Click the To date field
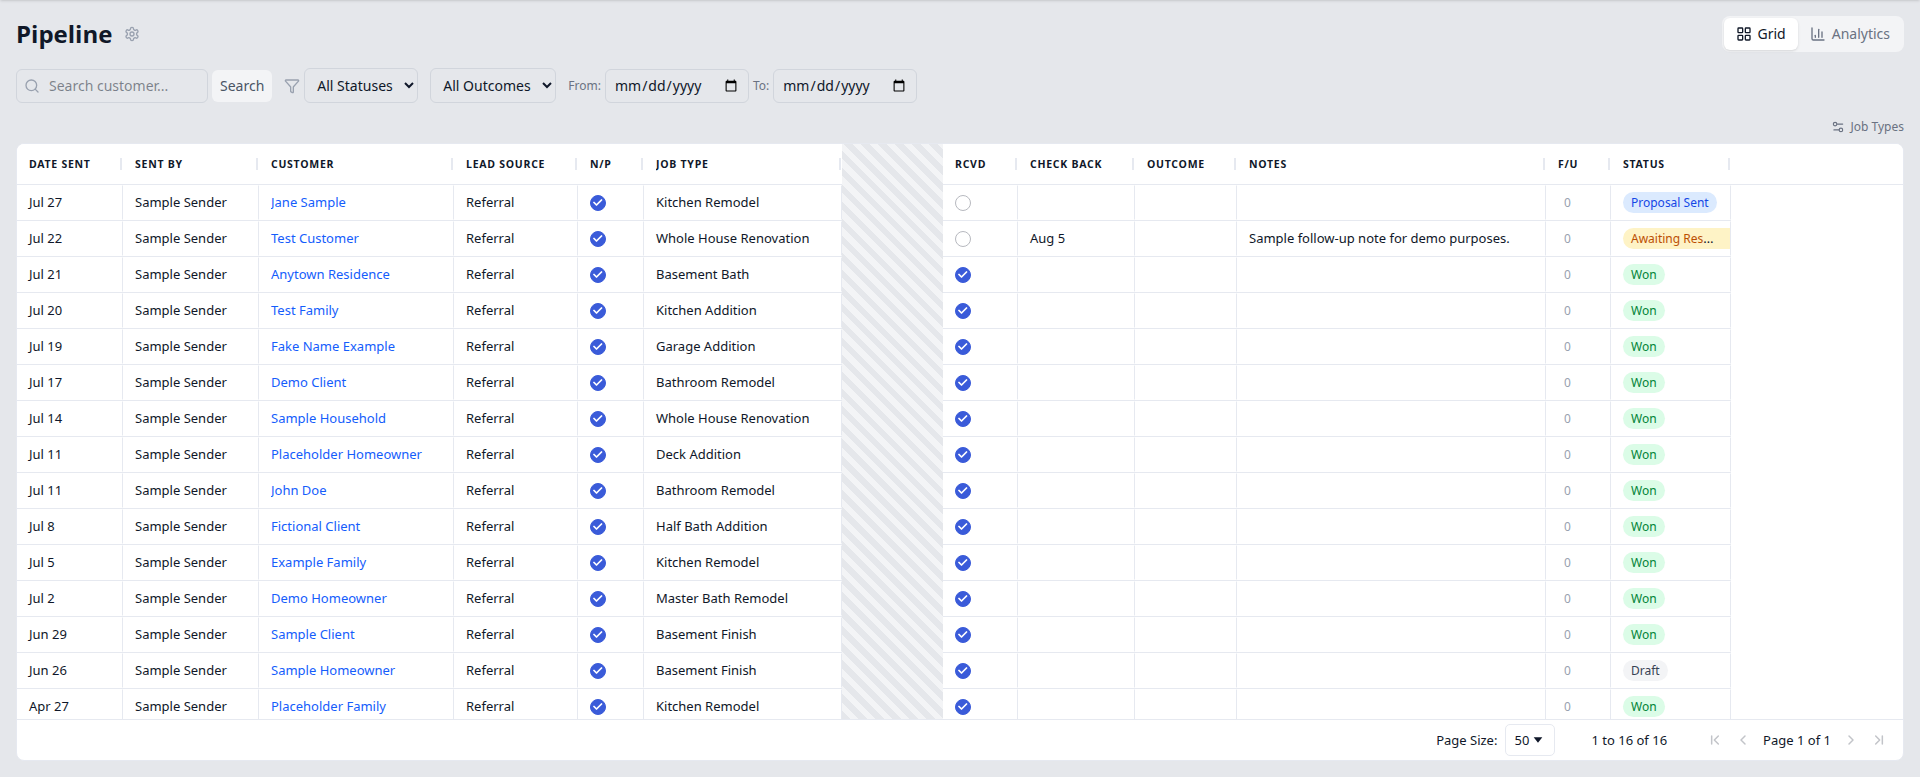The image size is (1920, 777). coord(845,86)
